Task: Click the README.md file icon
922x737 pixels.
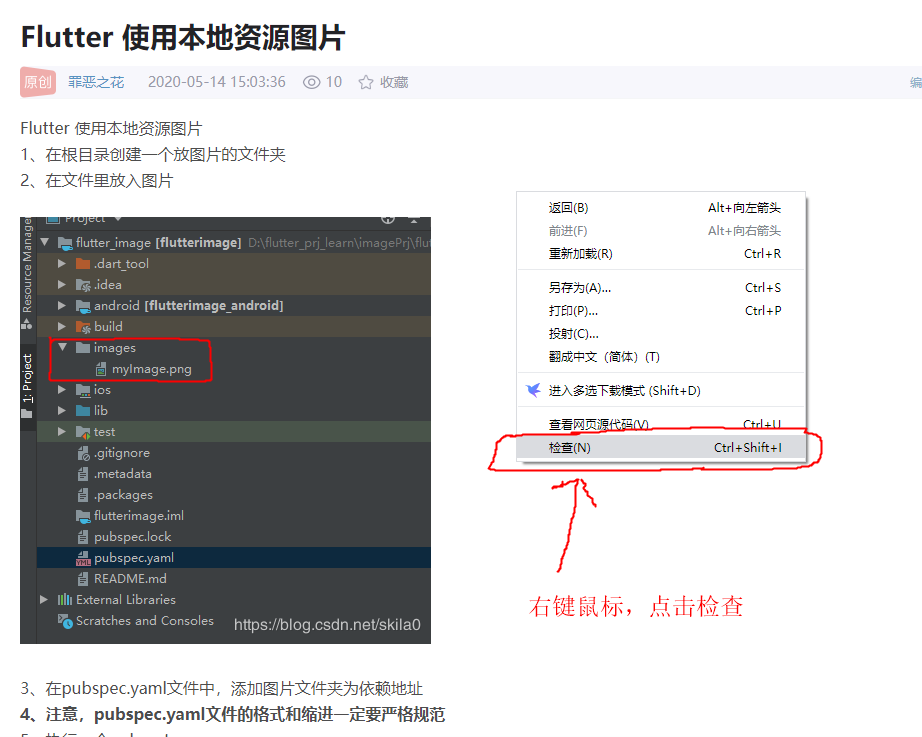Action: click(83, 579)
